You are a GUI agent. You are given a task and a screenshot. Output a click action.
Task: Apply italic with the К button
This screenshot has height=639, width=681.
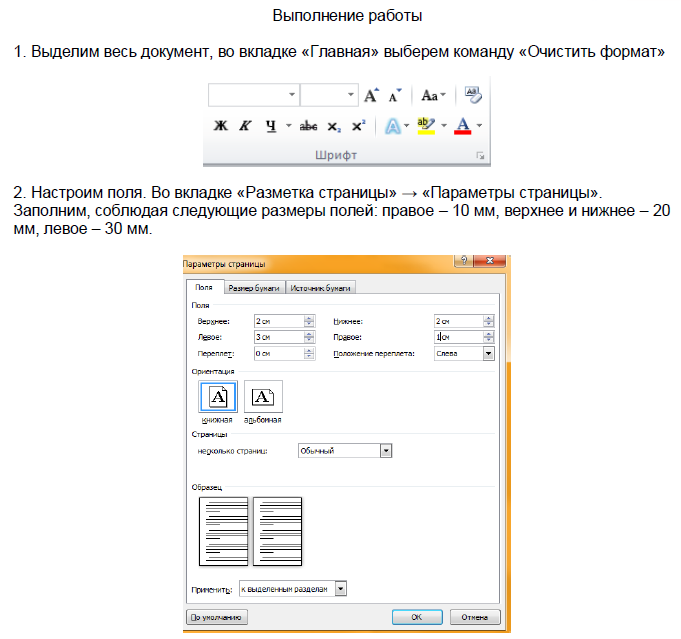click(x=245, y=126)
